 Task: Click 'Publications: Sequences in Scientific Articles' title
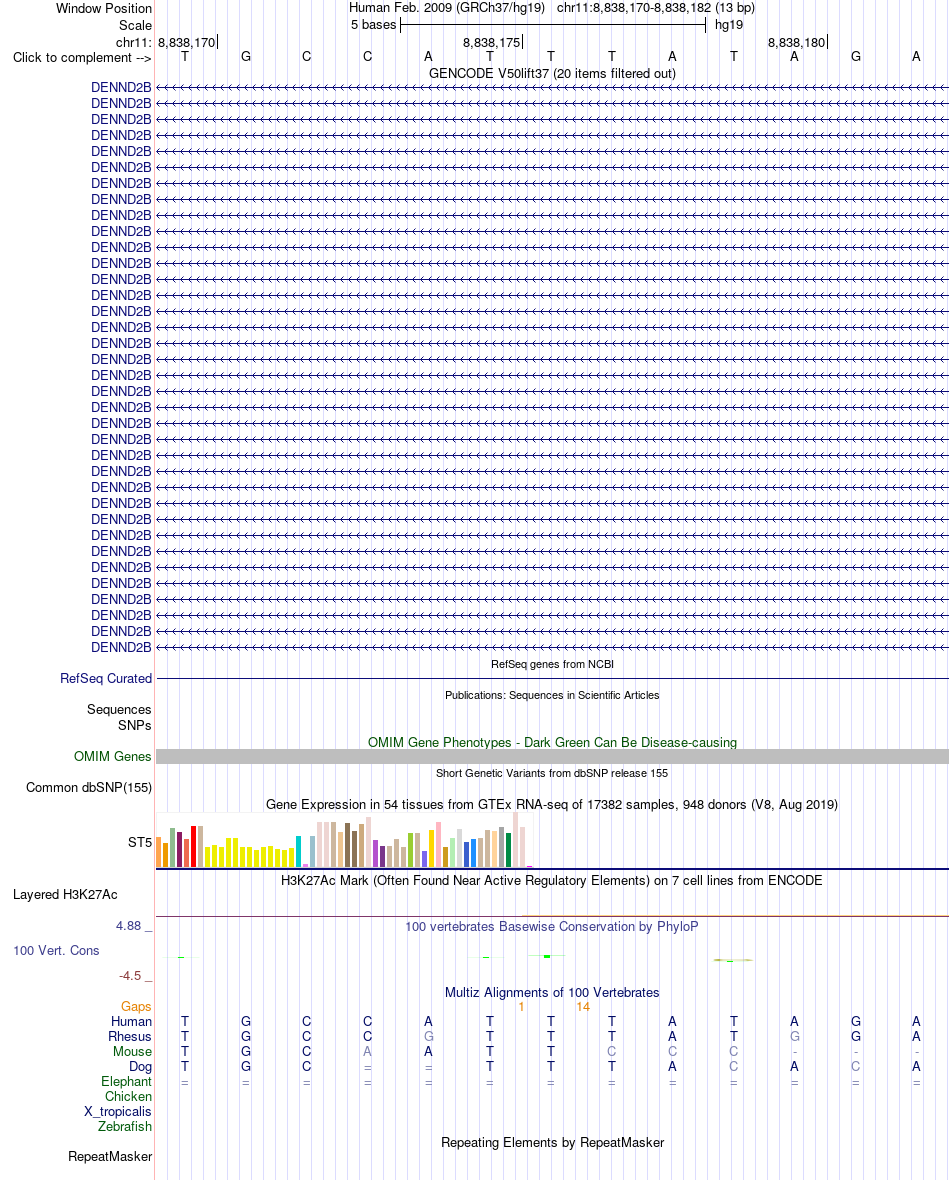coord(552,695)
